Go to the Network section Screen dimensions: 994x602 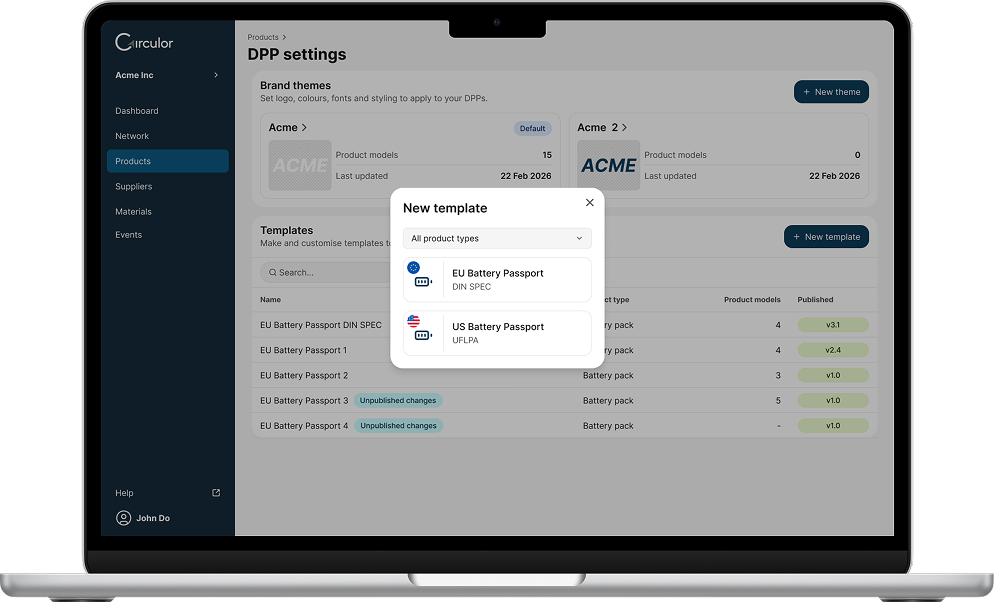tap(132, 136)
